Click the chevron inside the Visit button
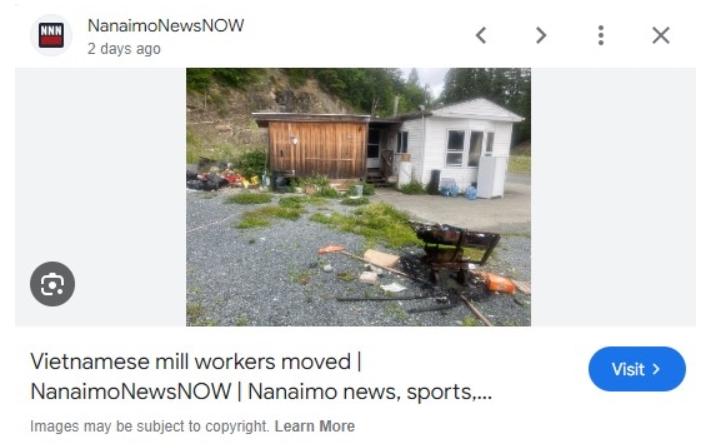Viewport: 721px width, 446px height. click(x=656, y=369)
